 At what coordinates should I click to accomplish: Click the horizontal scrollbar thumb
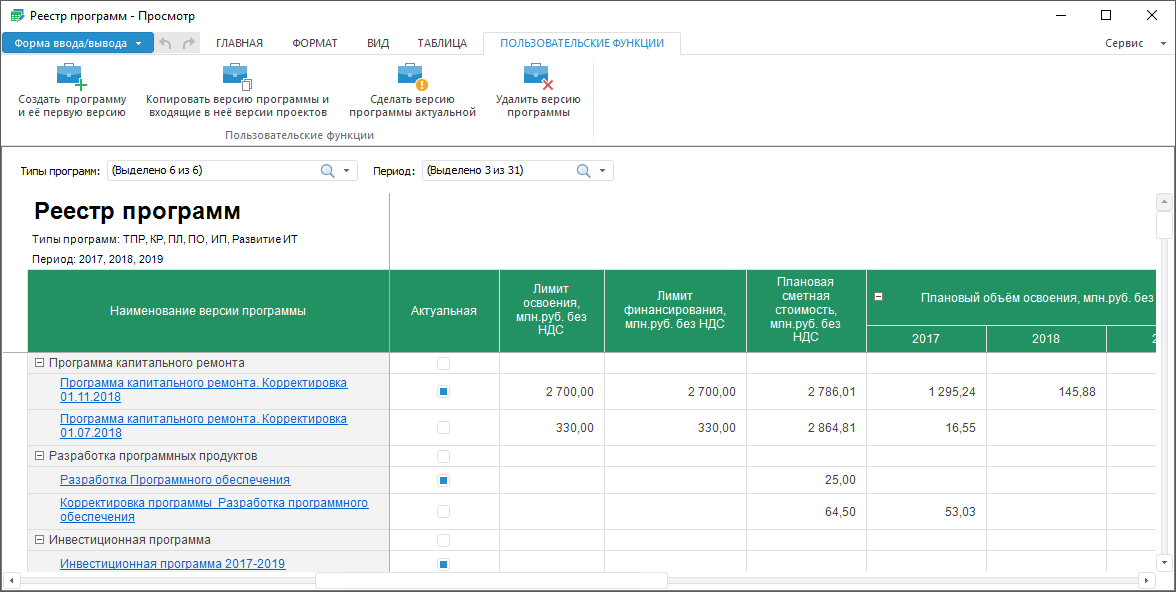coord(490,581)
